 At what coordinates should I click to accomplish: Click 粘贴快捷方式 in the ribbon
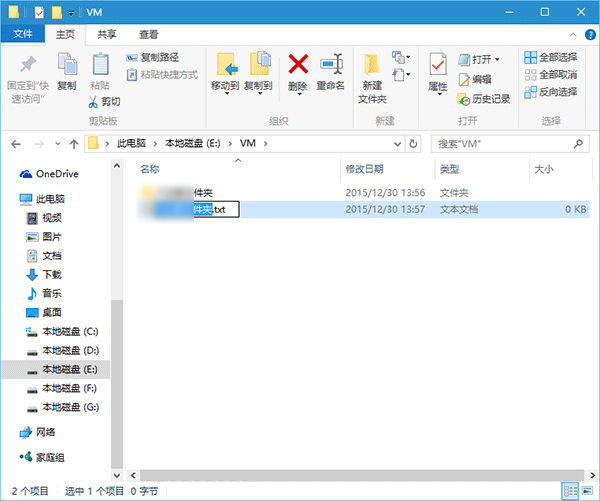162,74
